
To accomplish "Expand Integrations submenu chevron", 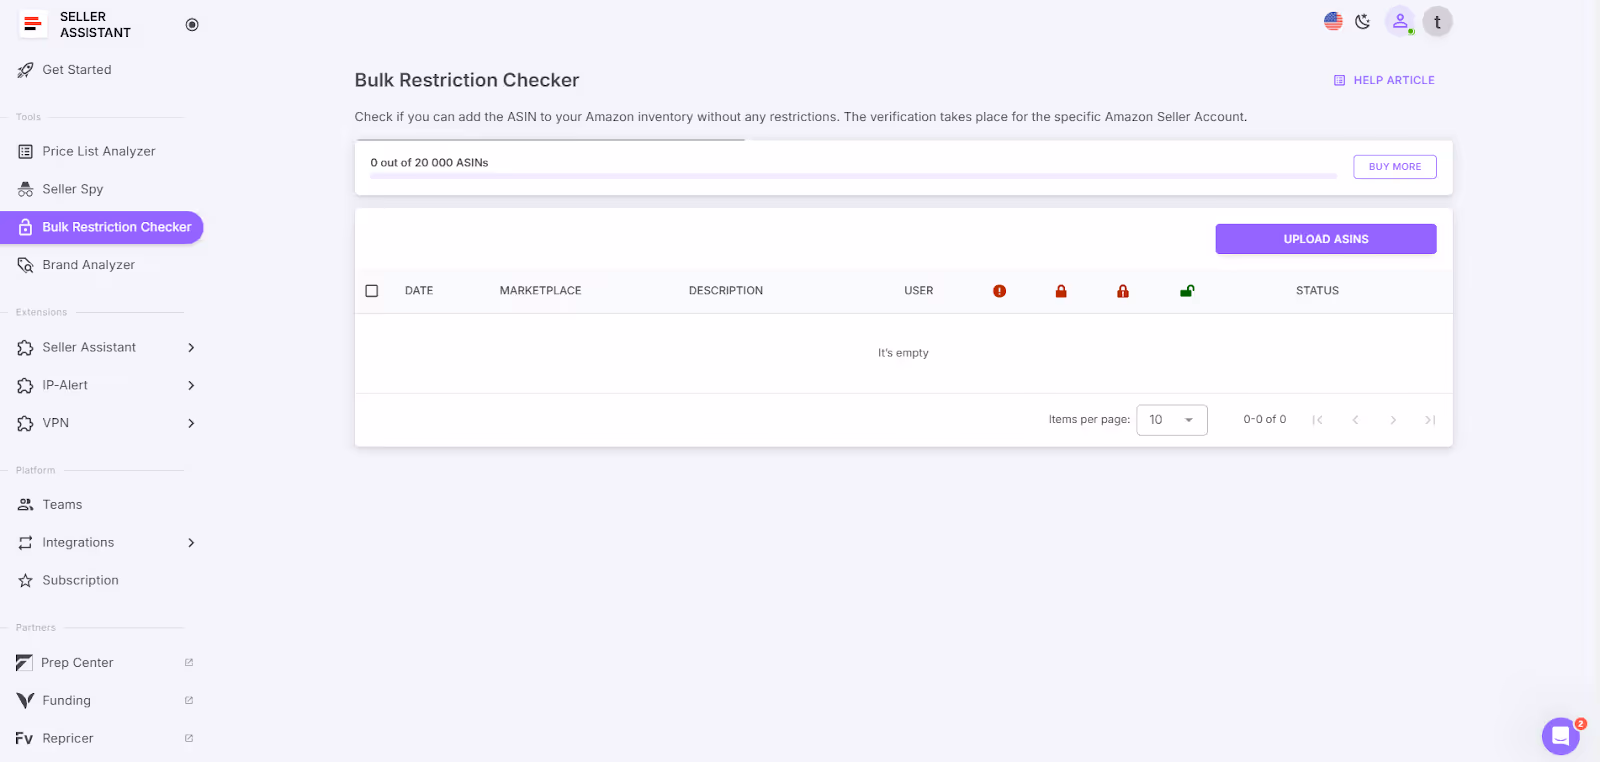I will pos(191,543).
